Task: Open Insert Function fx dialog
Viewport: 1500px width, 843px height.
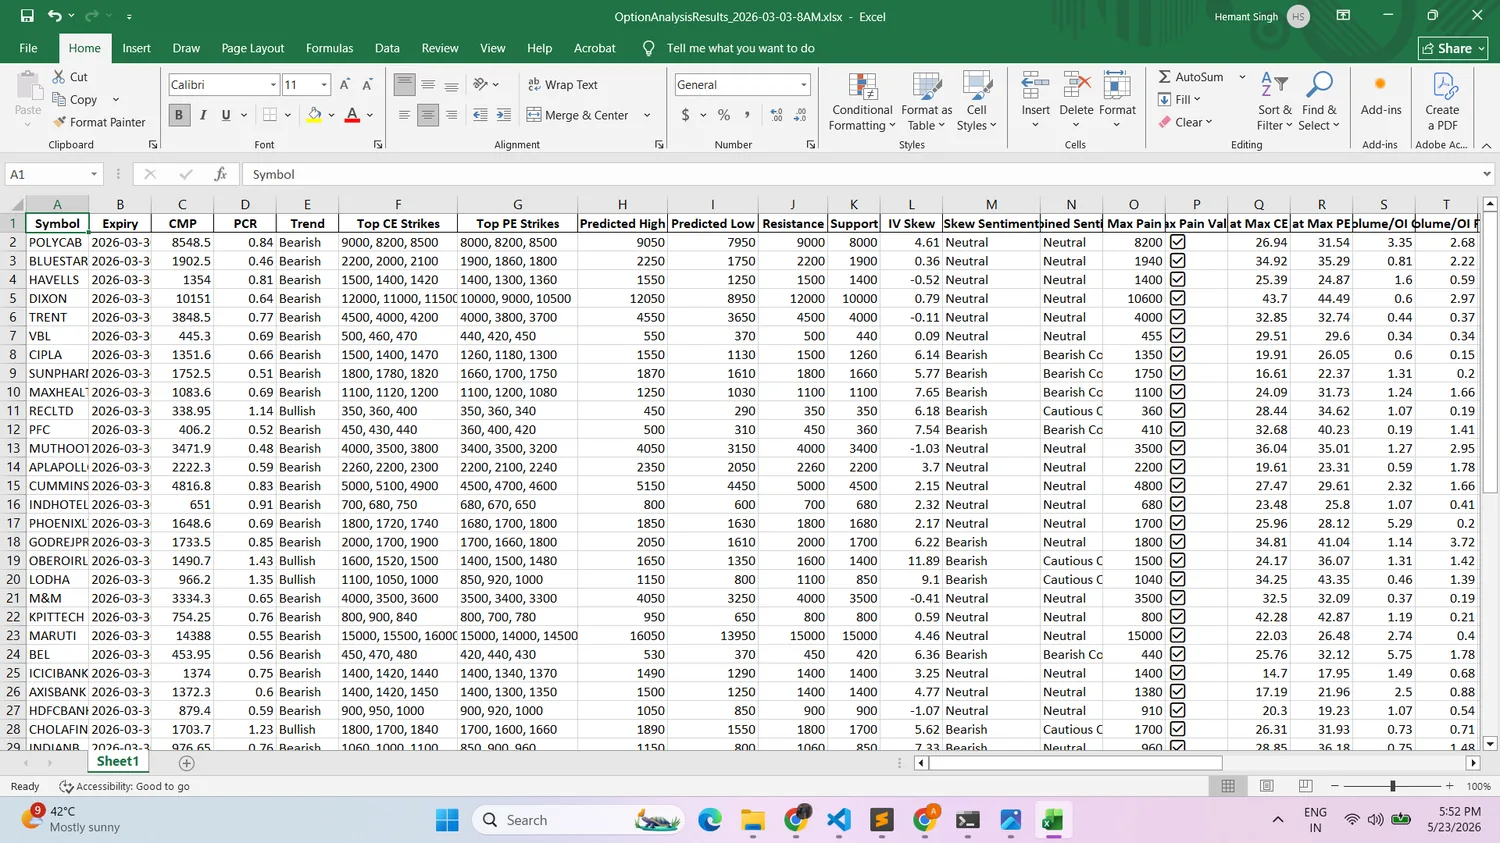Action: tap(221, 174)
